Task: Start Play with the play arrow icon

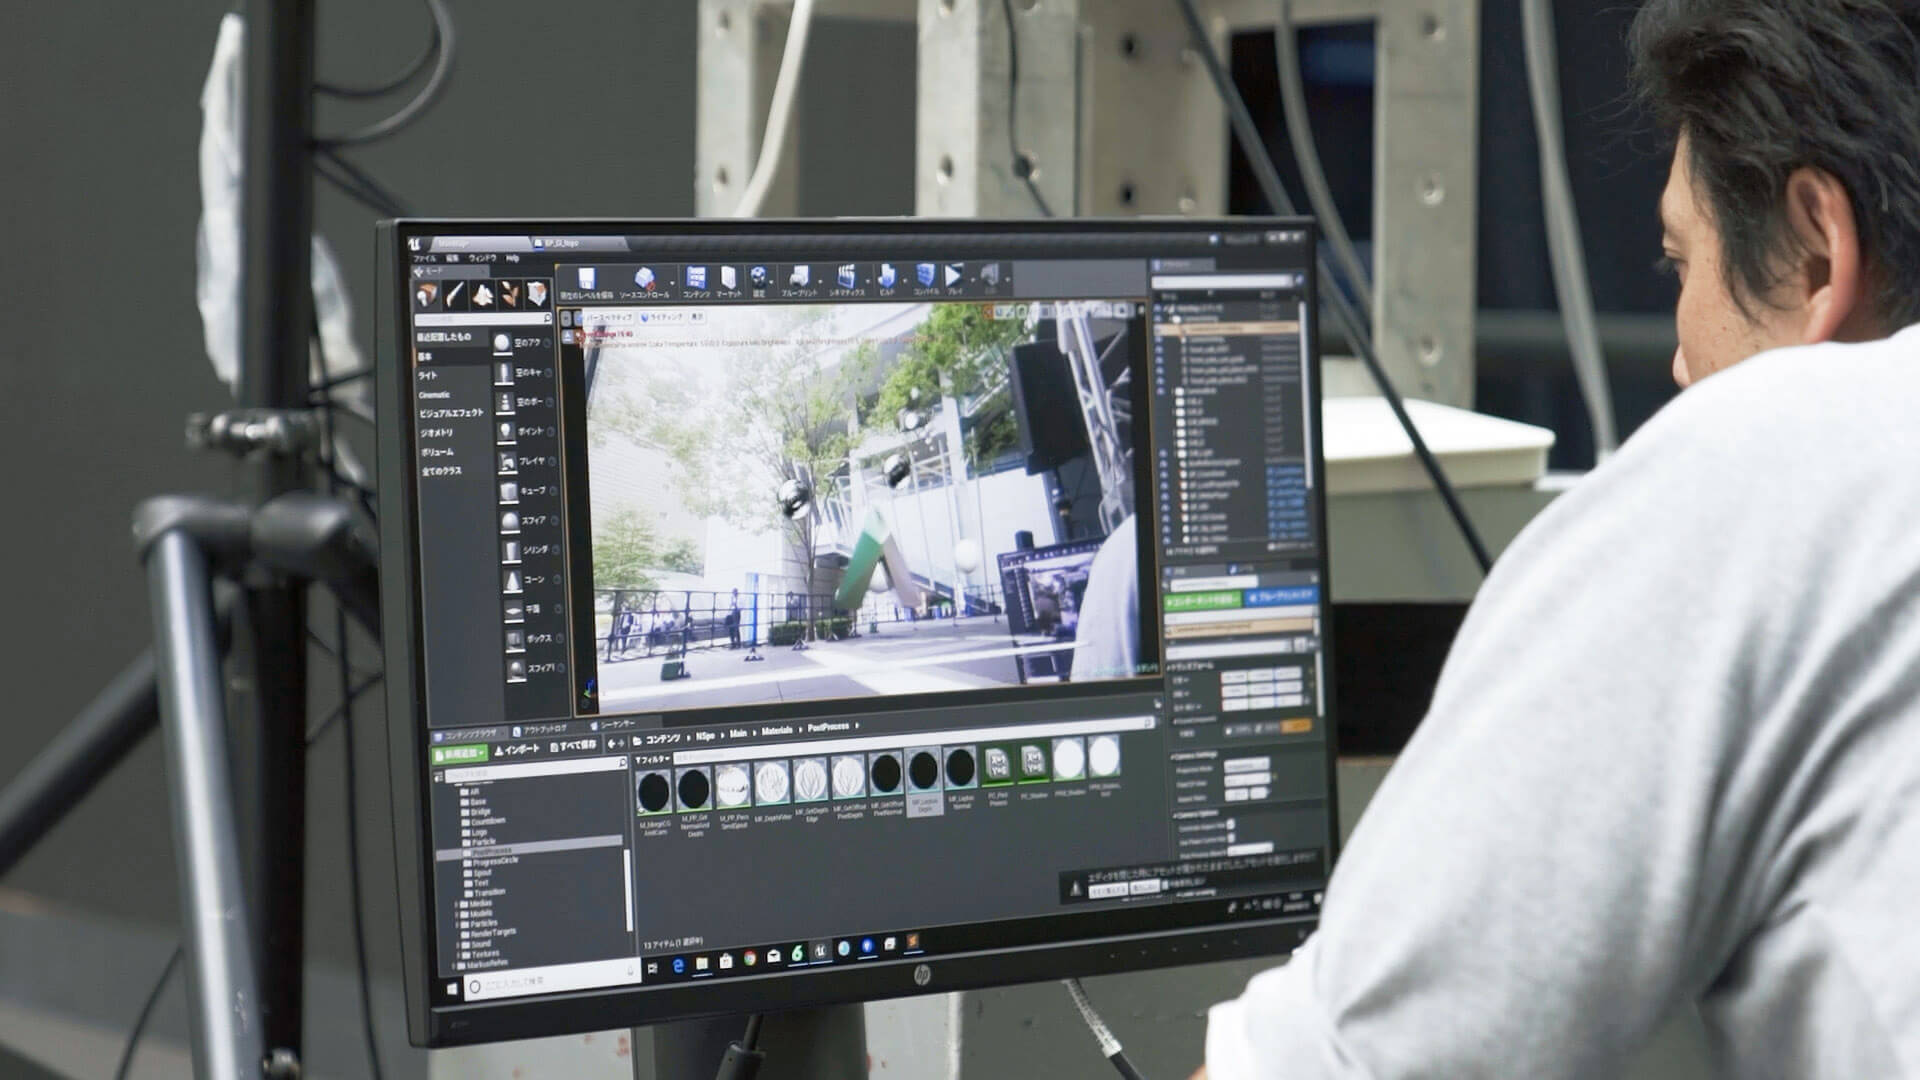Action: click(953, 275)
